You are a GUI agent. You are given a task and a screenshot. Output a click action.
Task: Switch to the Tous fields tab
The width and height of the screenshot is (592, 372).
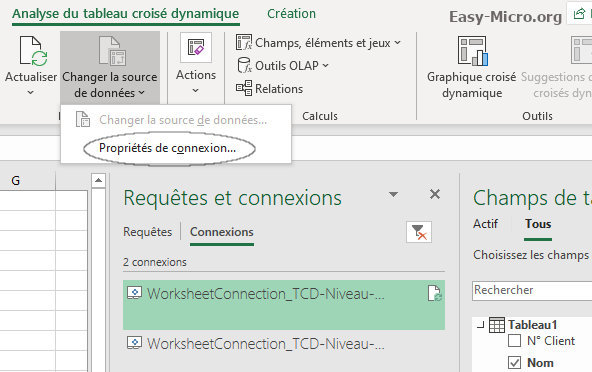(x=538, y=224)
